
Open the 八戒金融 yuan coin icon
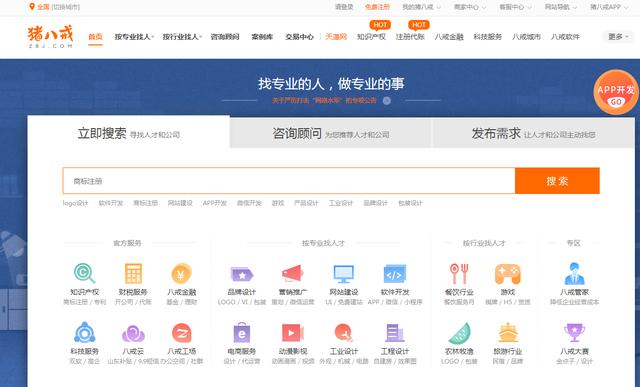(181, 274)
